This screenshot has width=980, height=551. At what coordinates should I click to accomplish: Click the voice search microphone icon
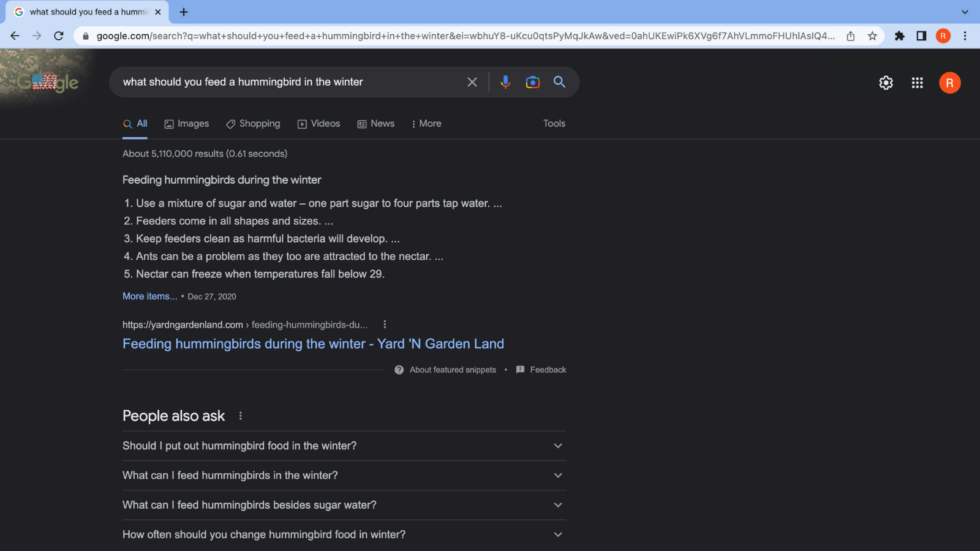pyautogui.click(x=505, y=82)
